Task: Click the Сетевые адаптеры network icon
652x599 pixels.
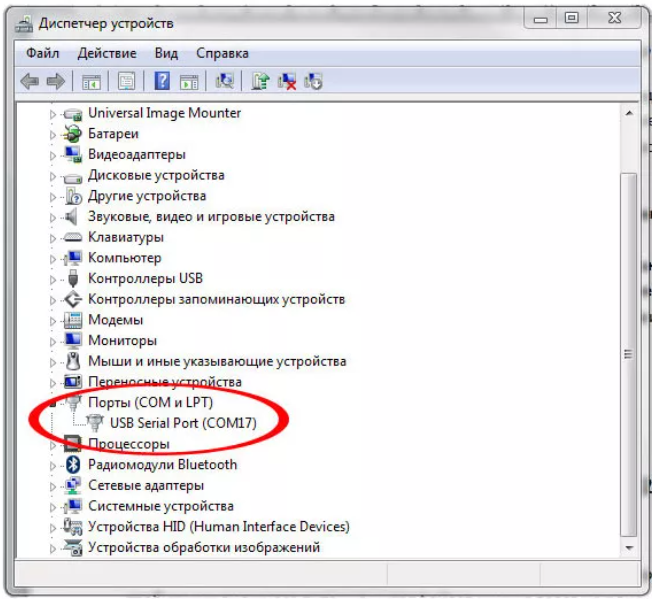Action: (73, 485)
